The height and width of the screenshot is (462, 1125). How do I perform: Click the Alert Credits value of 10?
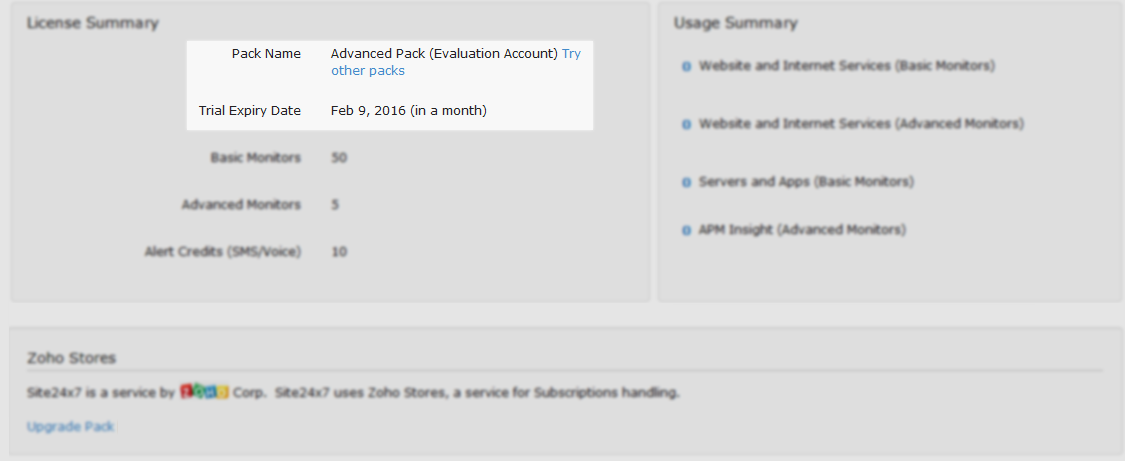click(339, 252)
